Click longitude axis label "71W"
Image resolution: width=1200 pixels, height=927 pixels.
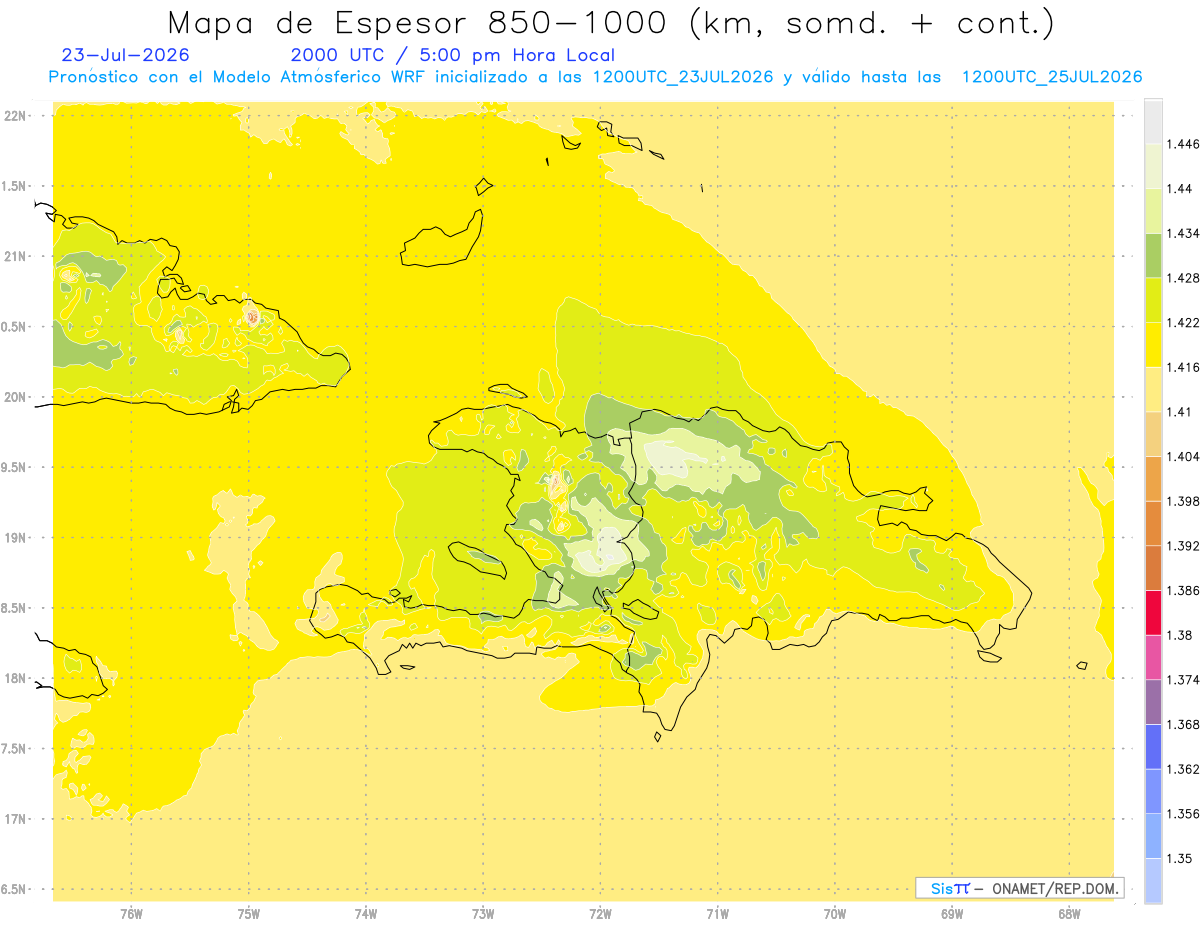[x=717, y=913]
